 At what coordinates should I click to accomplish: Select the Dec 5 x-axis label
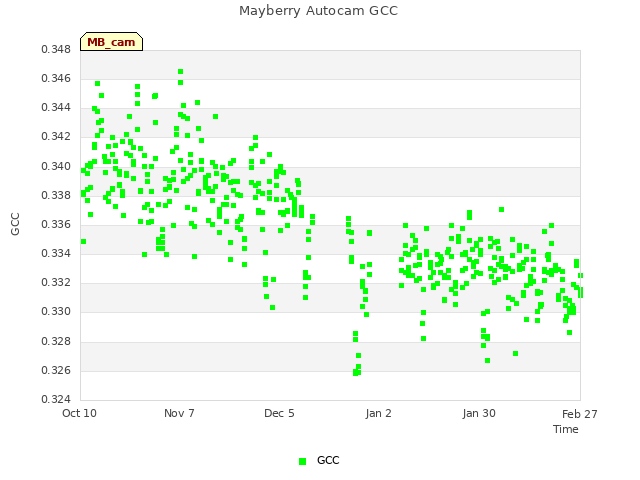pyautogui.click(x=279, y=413)
